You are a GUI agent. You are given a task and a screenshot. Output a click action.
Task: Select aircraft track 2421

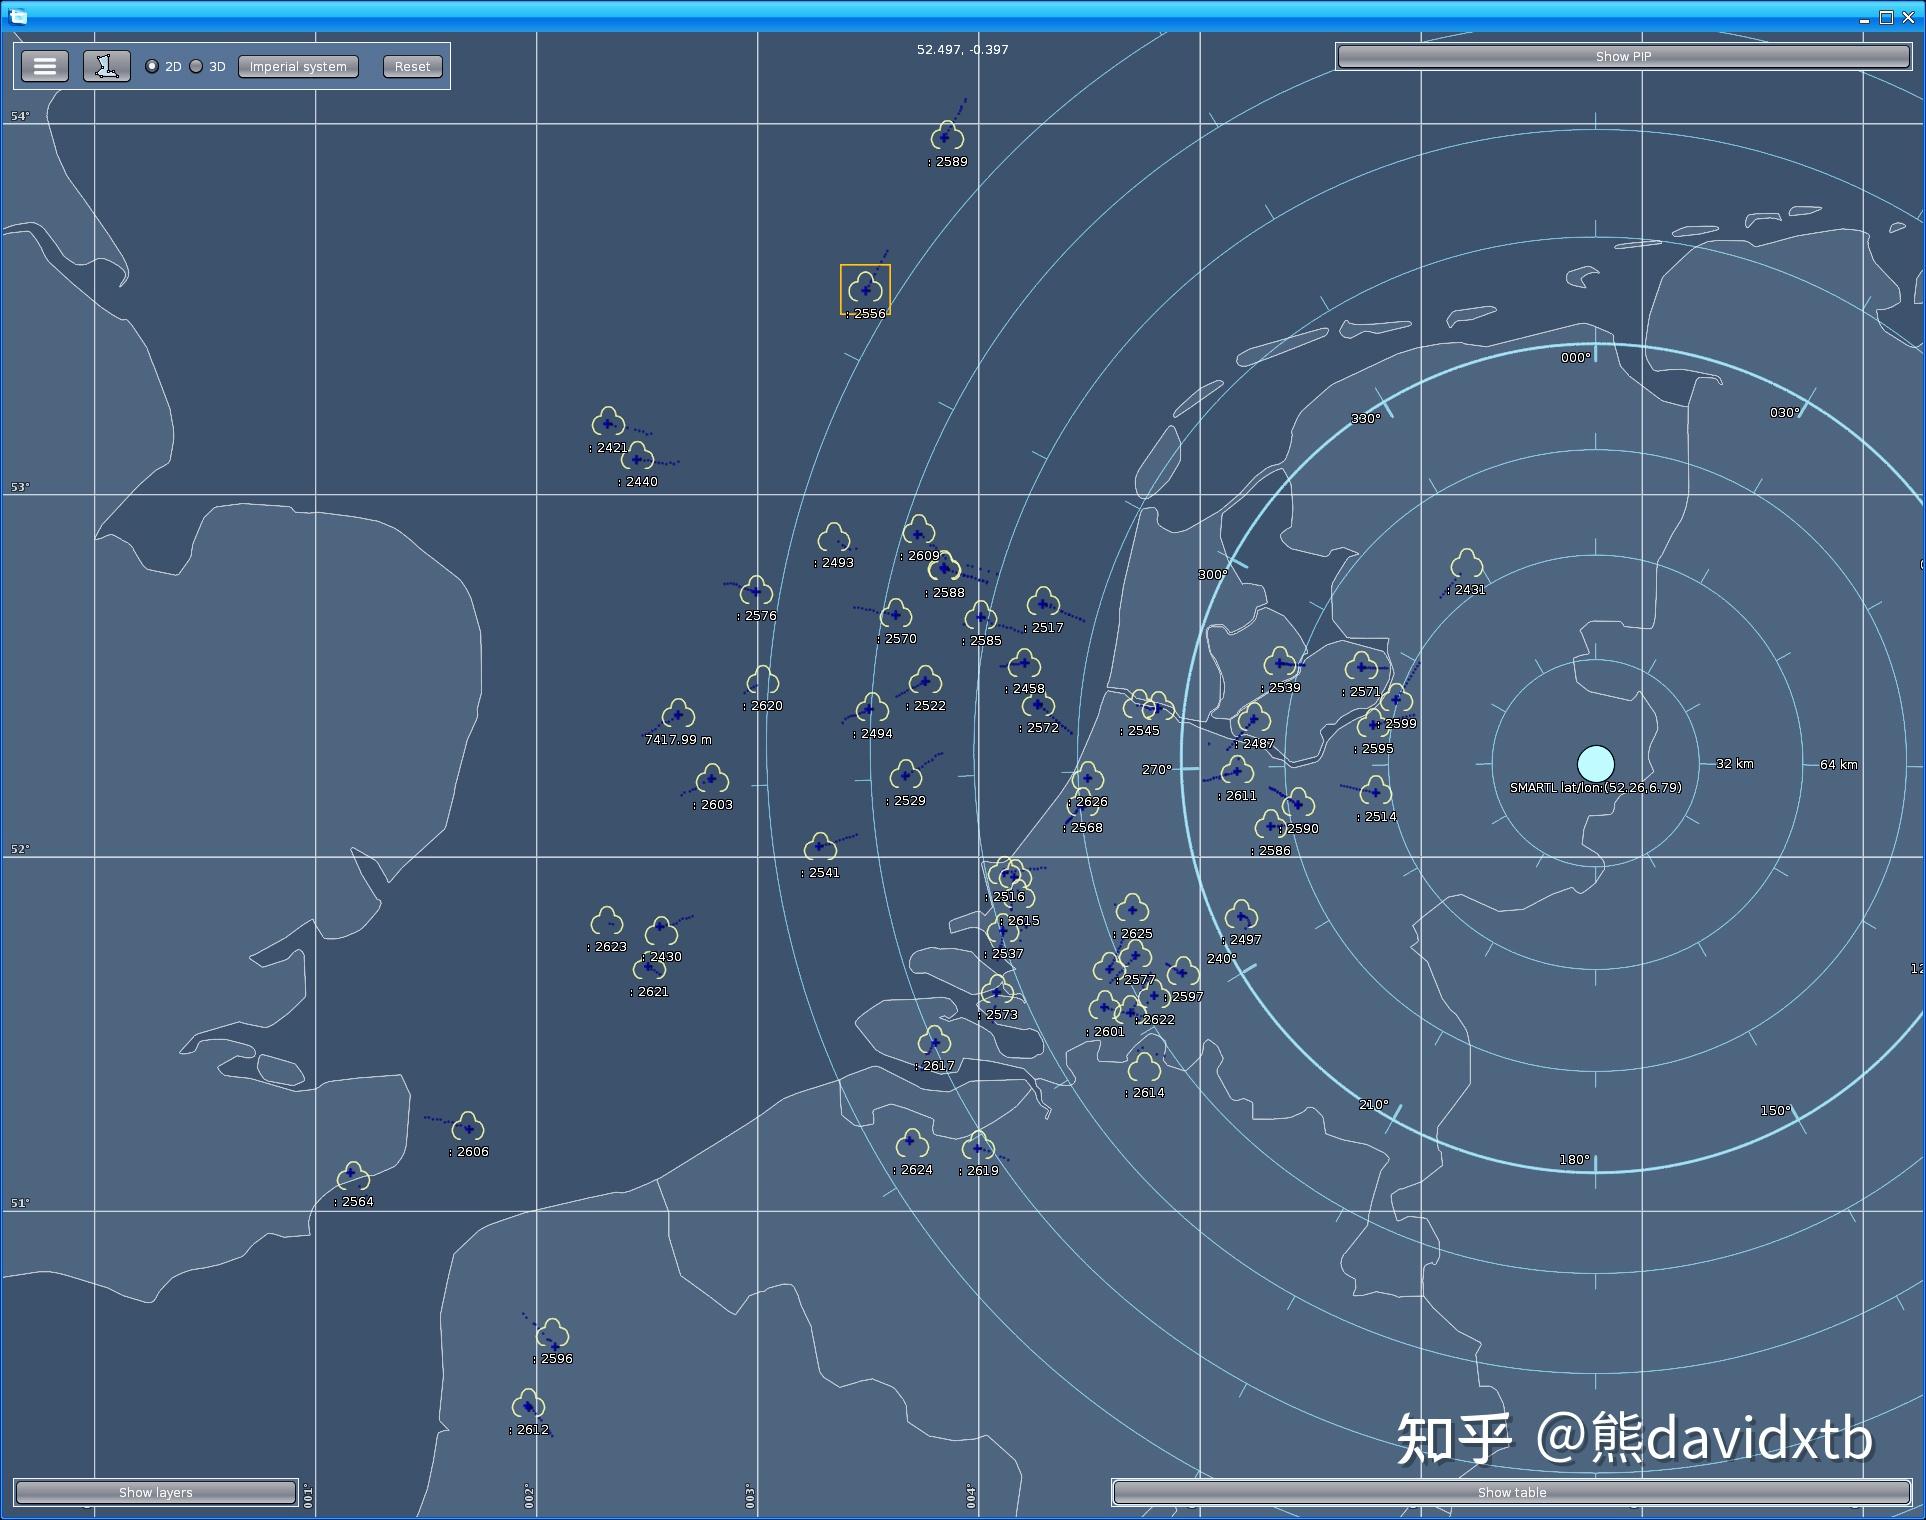(x=608, y=423)
